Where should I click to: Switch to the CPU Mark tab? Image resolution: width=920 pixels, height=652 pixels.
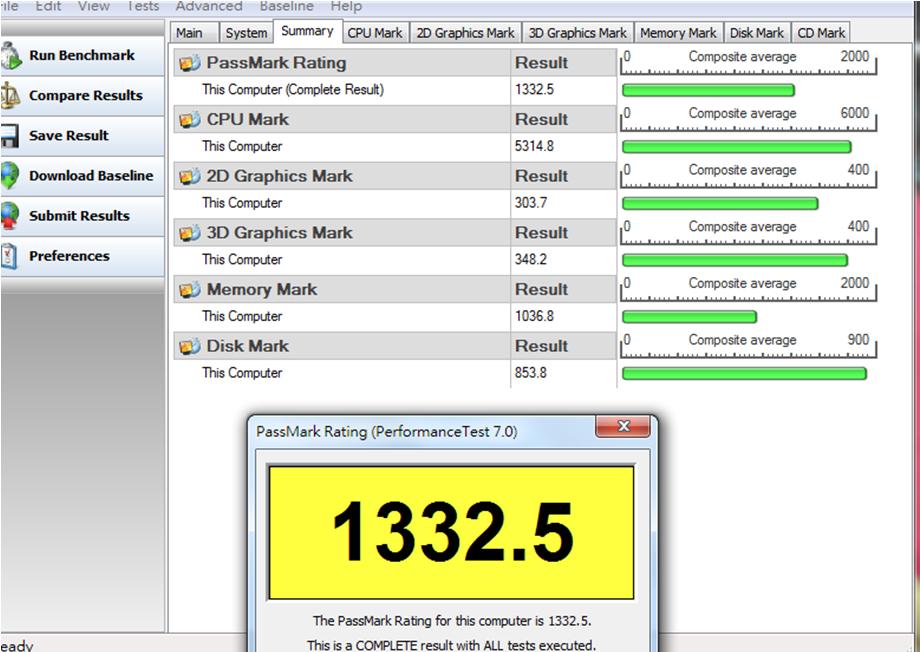(375, 33)
